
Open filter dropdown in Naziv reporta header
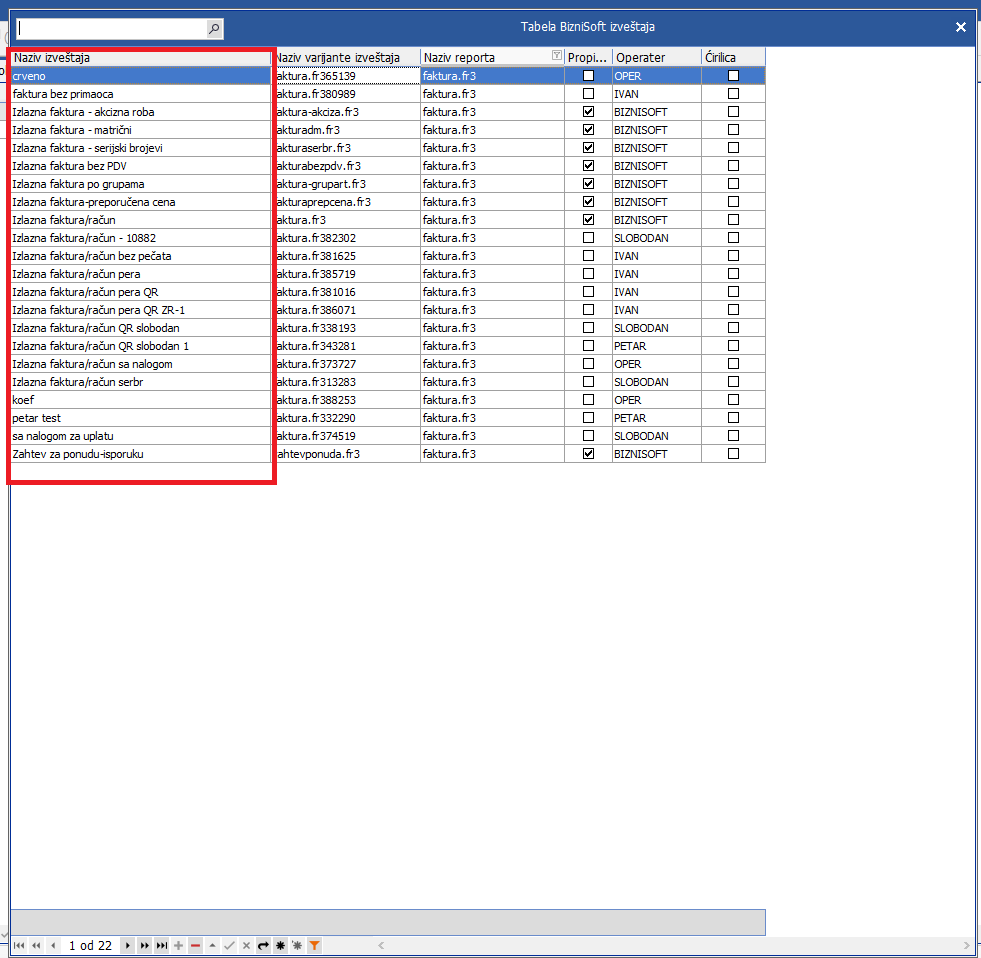[556, 57]
